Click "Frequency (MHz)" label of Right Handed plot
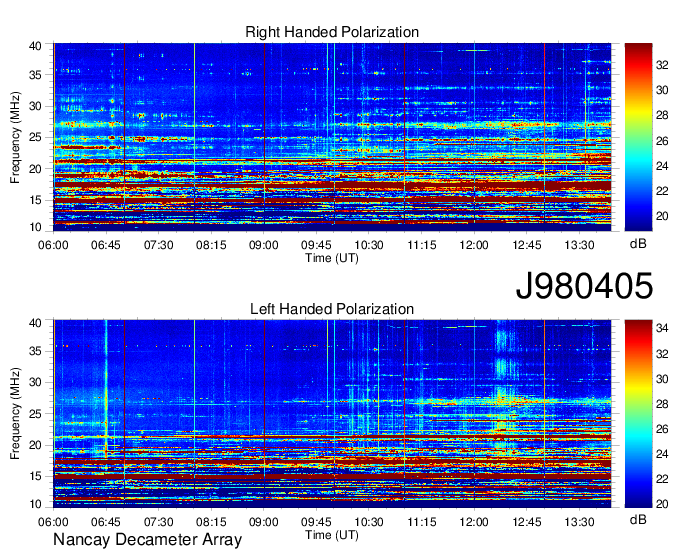This screenshot has height=552, width=680. (15, 137)
